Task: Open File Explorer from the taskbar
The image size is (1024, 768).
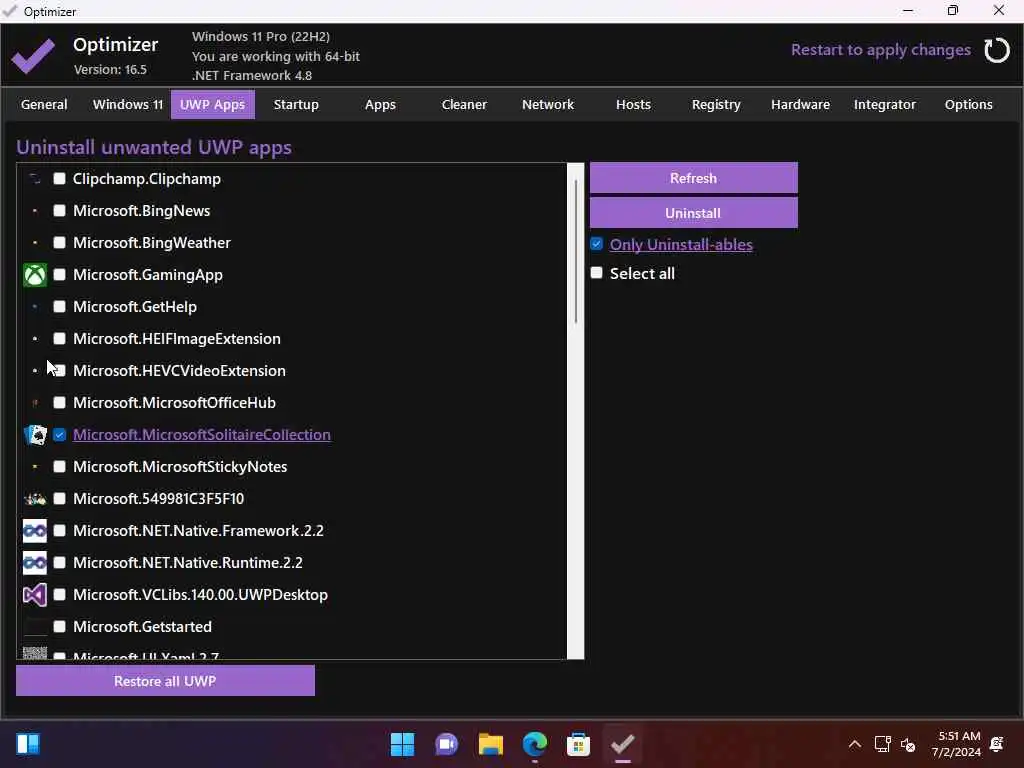Action: (490, 744)
